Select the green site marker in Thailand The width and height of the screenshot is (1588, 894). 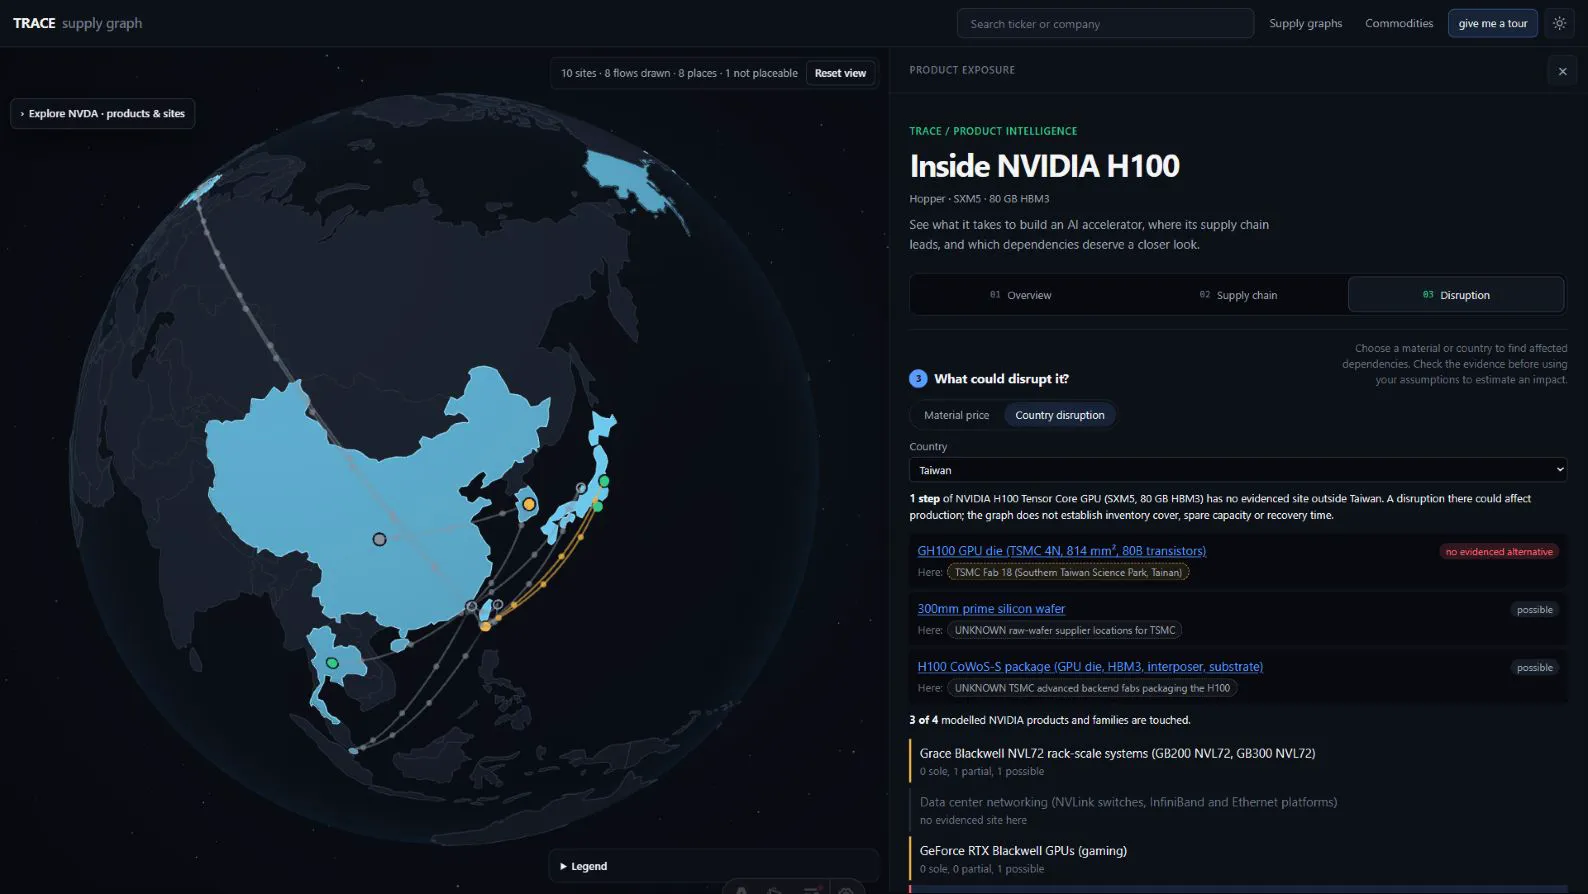click(x=332, y=663)
